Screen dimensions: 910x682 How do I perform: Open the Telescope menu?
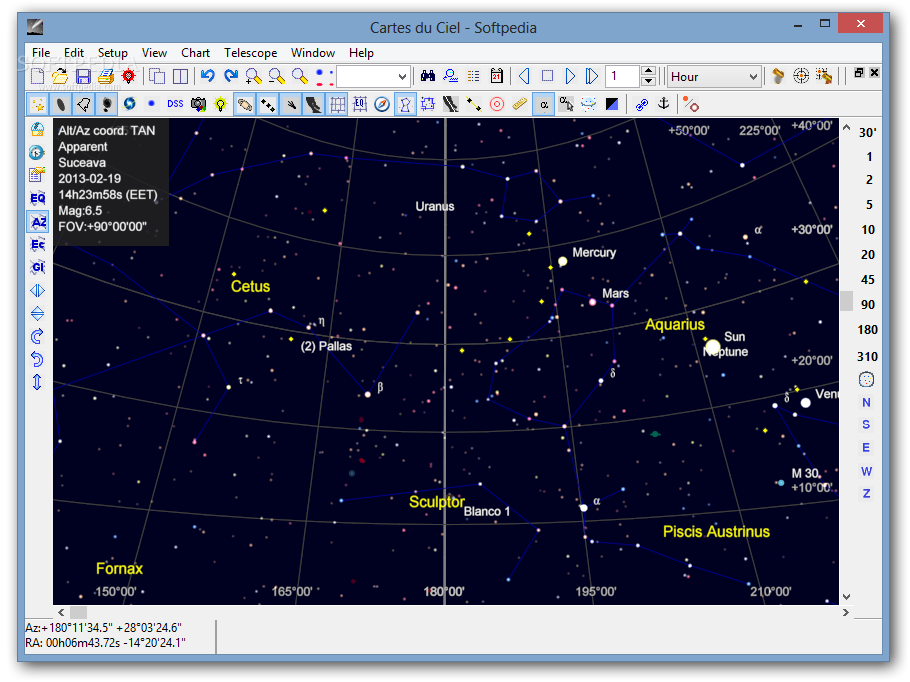[251, 53]
